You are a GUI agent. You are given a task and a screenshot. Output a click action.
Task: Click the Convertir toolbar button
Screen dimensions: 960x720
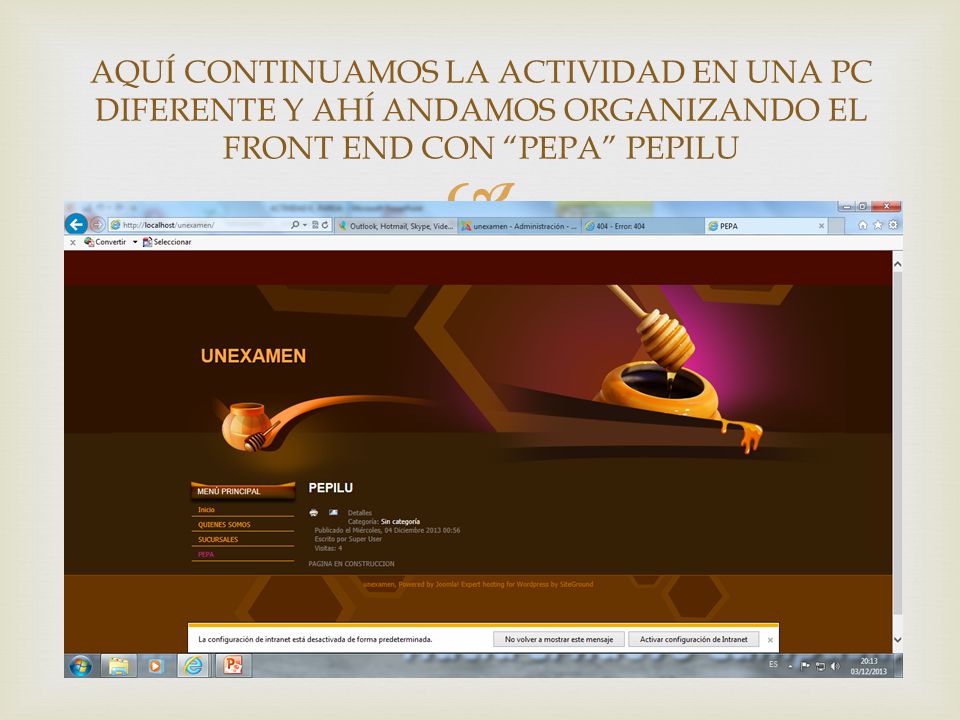pyautogui.click(x=105, y=242)
